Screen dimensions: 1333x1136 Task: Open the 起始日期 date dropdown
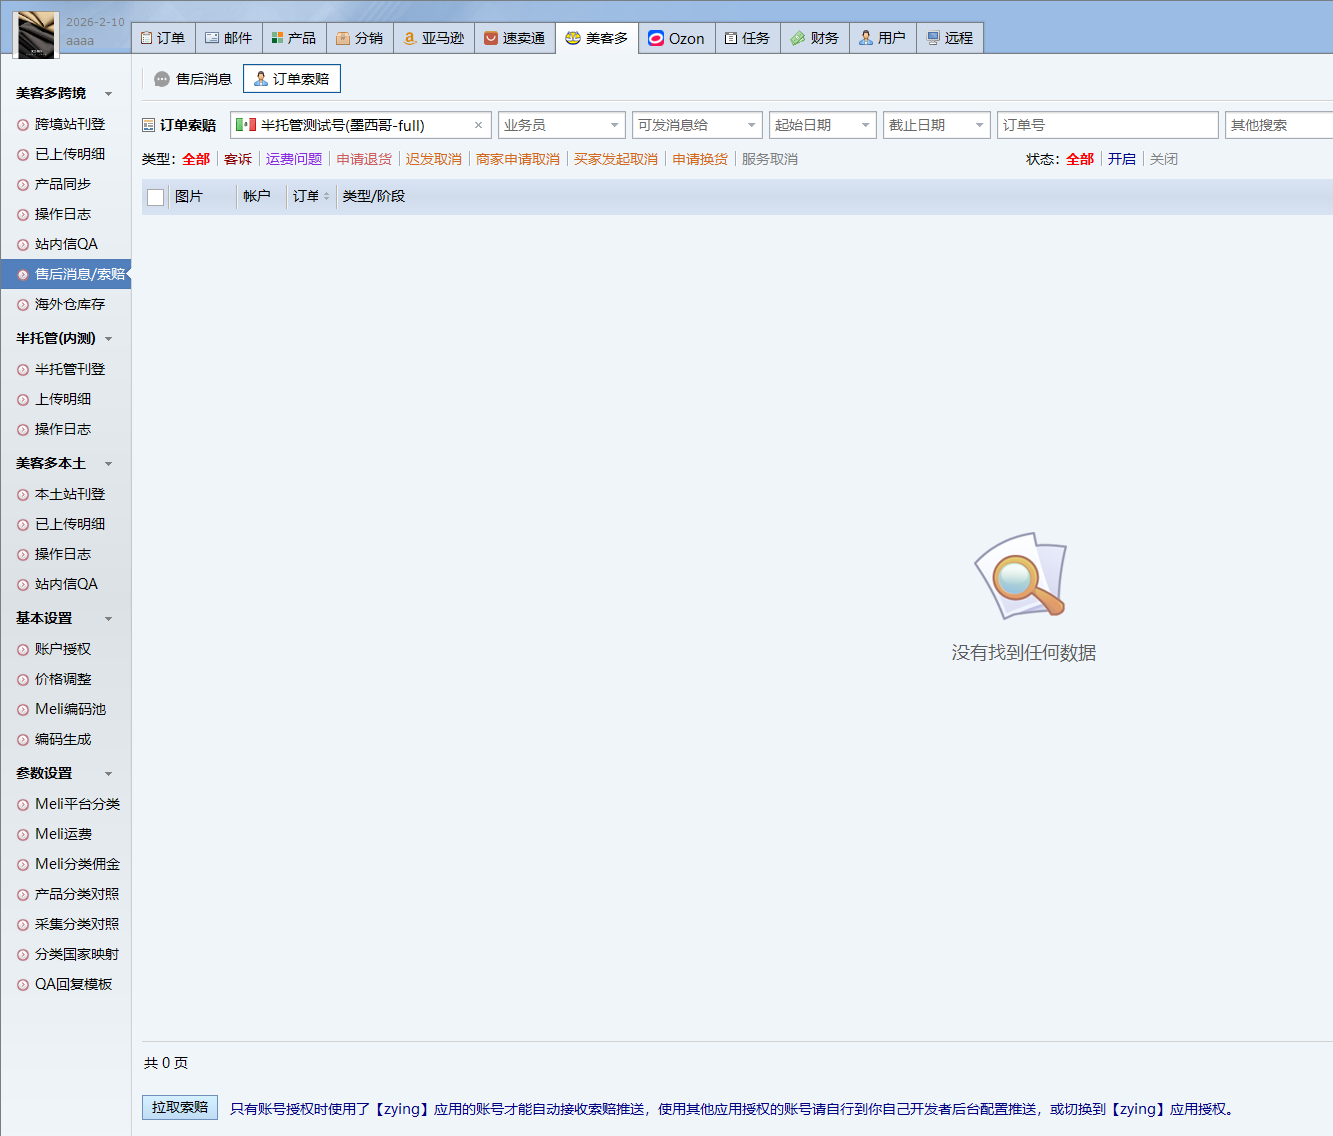coord(865,125)
